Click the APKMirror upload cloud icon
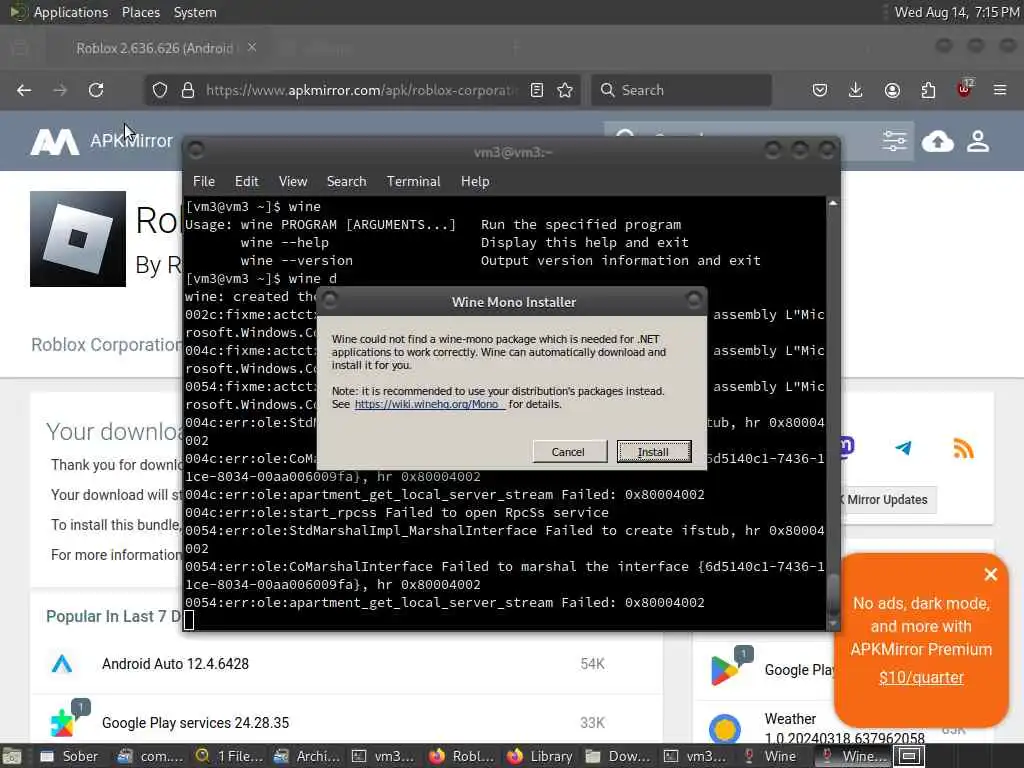 click(x=938, y=141)
